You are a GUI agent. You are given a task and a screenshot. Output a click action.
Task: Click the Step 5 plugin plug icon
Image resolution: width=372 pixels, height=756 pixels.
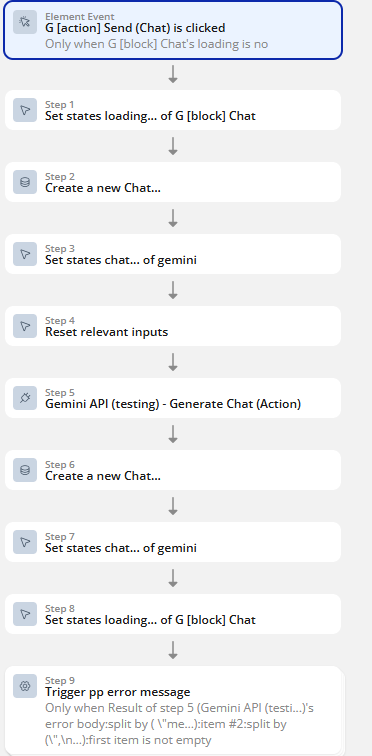coord(25,398)
